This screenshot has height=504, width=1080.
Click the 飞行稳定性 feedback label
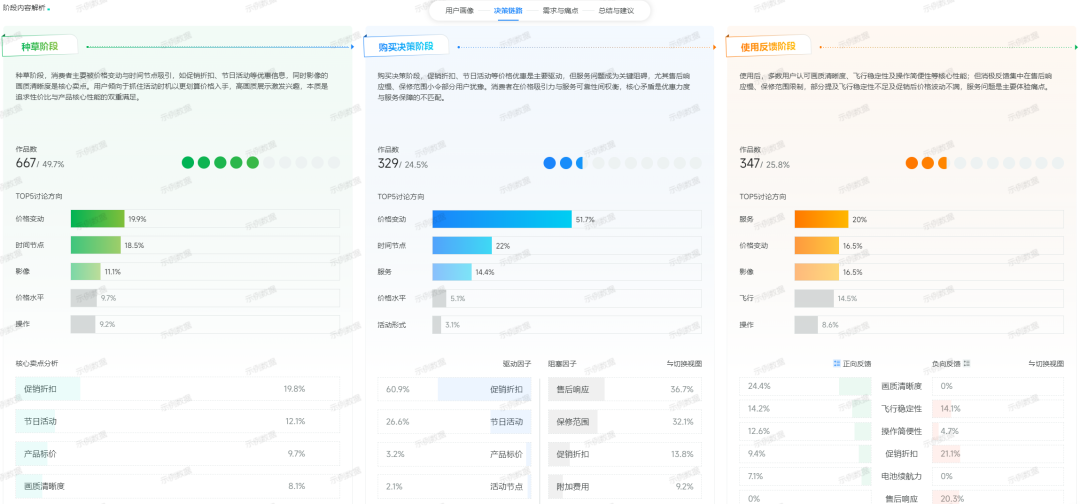tap(902, 408)
